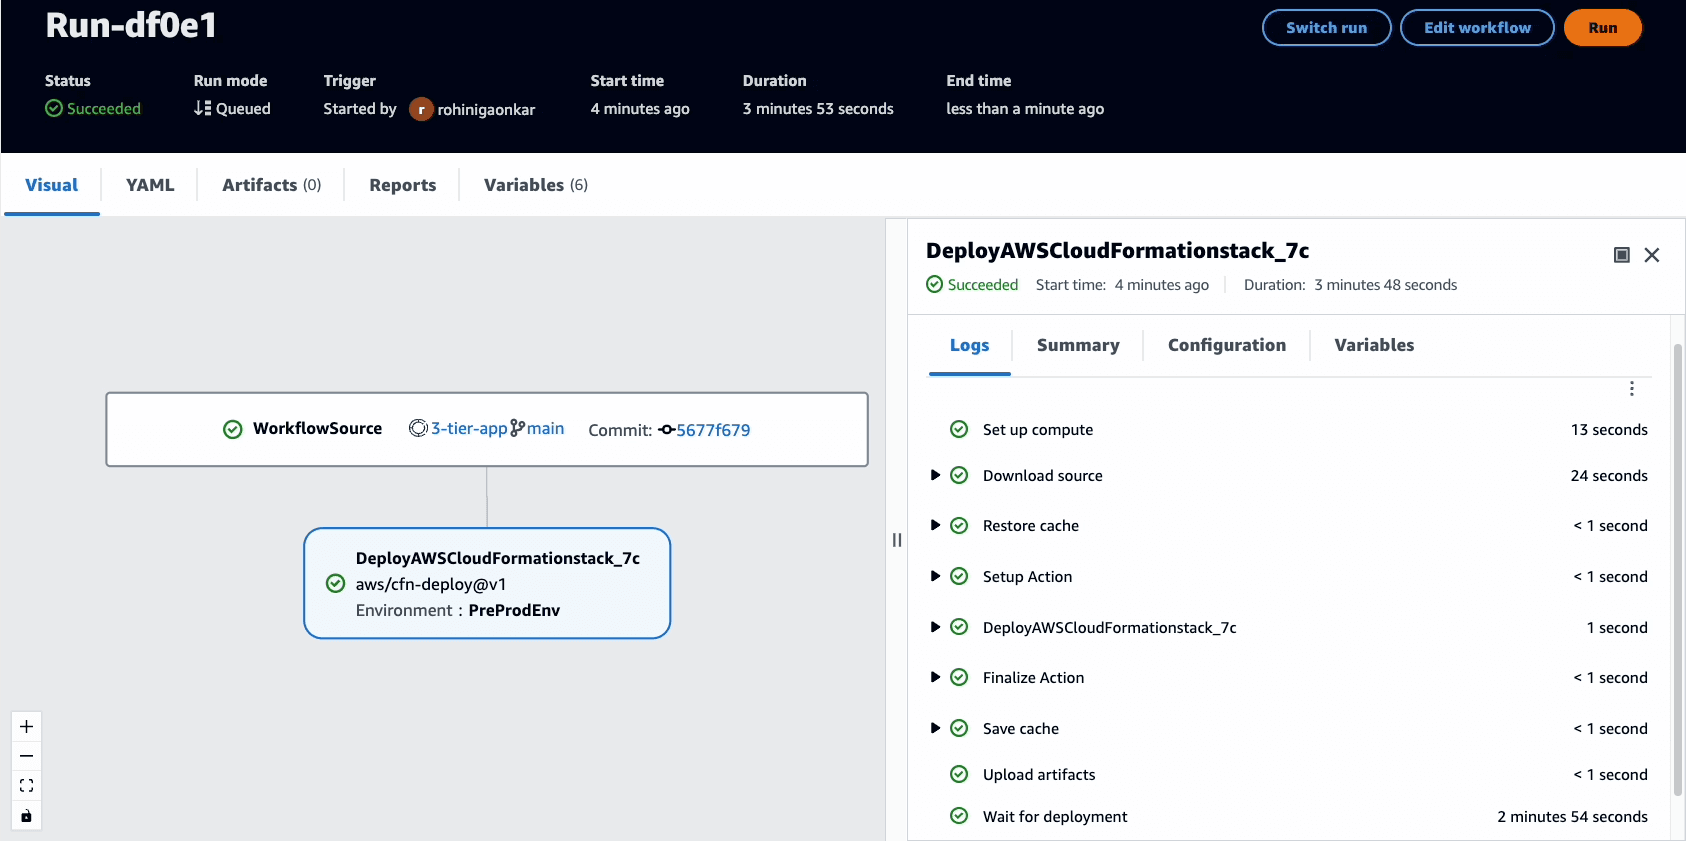
Task: Click the repository icon beside 3-tier-app
Action: click(418, 428)
